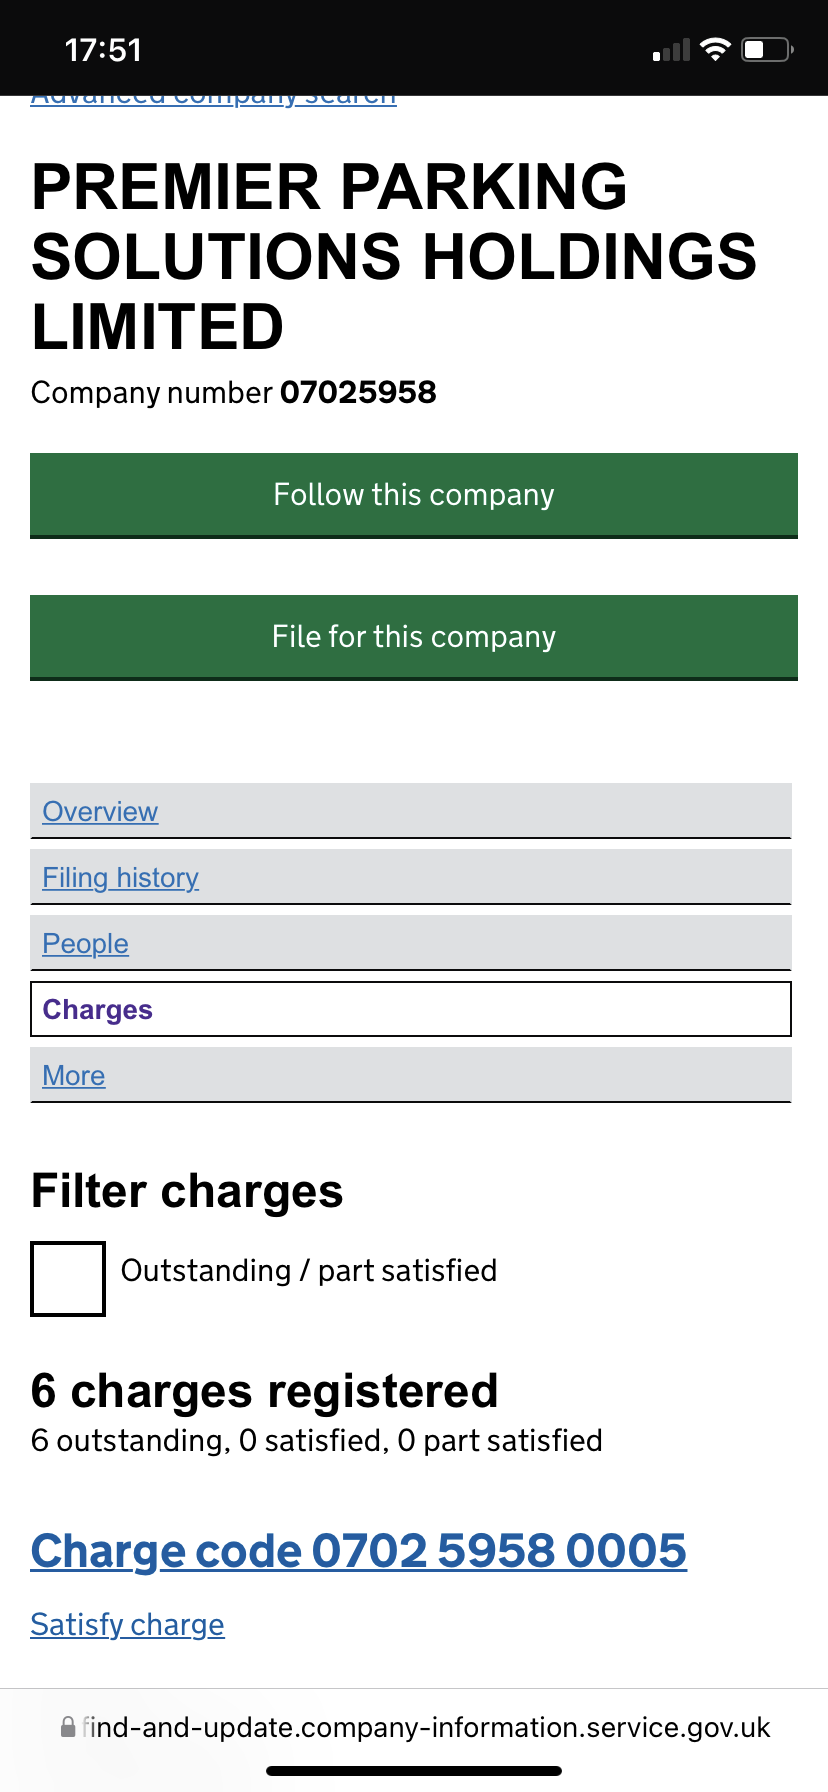Click the company number 07025958 text
Screen dimensions: 828x1792
click(358, 392)
